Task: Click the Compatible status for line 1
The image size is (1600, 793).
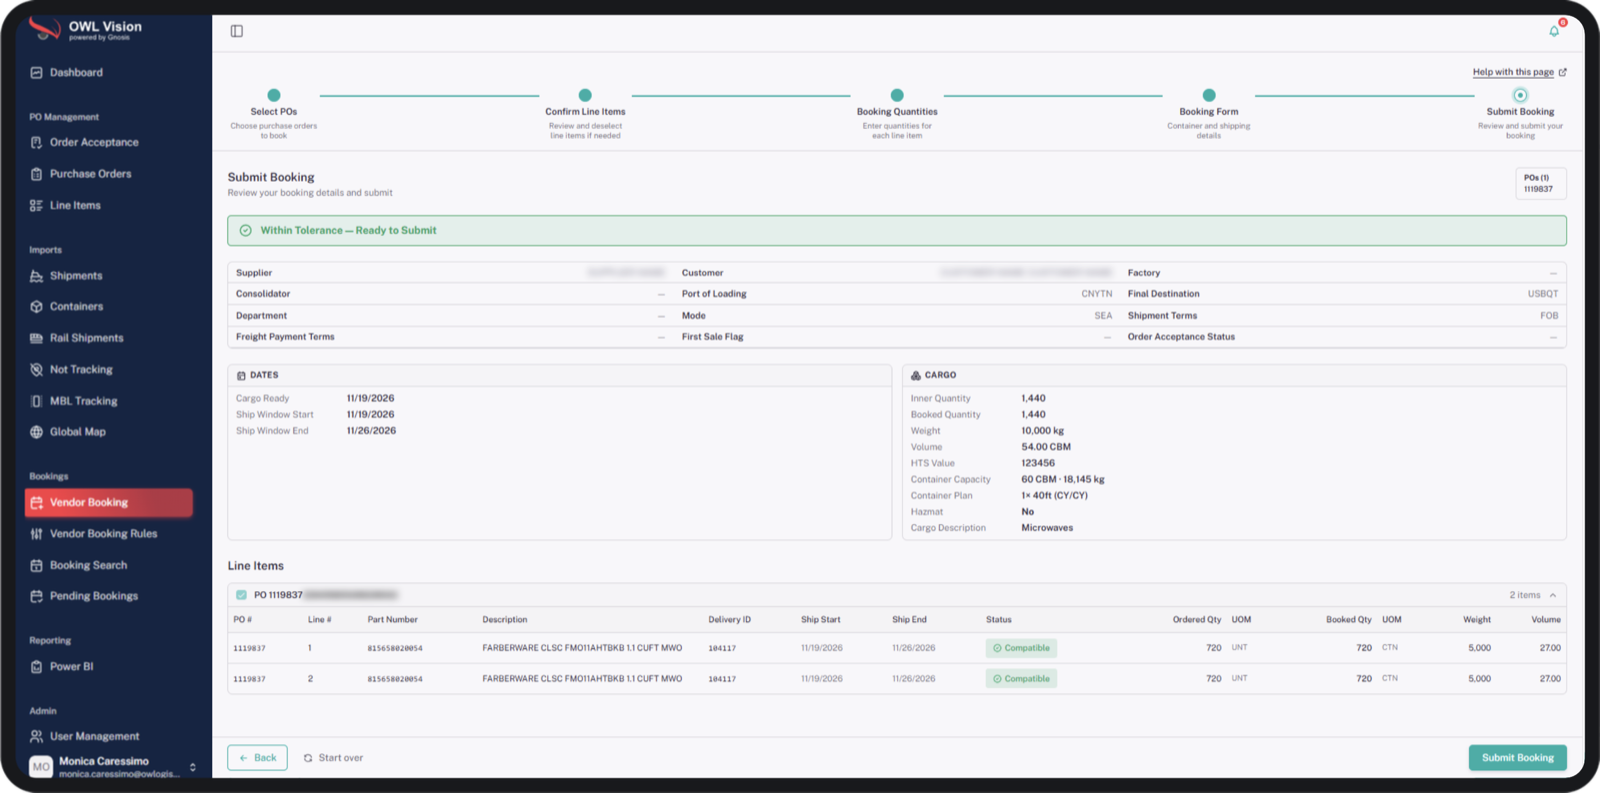Action: [1021, 648]
